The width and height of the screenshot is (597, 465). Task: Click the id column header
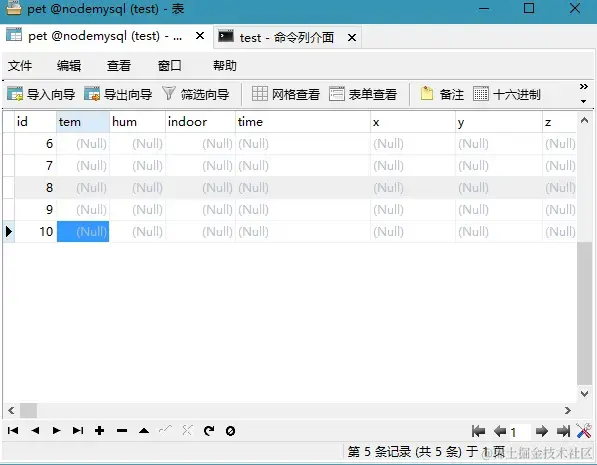click(35, 122)
